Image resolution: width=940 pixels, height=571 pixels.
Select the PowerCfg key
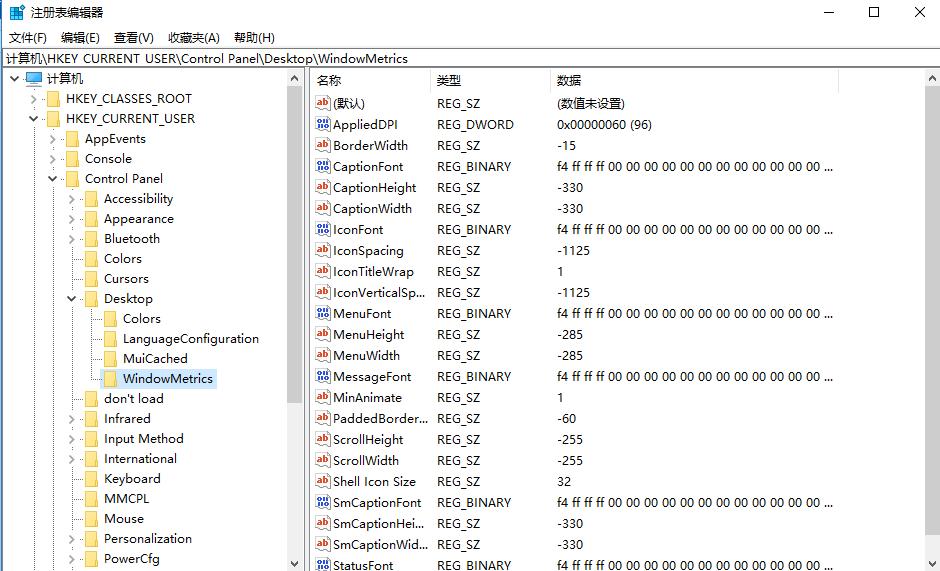click(132, 559)
